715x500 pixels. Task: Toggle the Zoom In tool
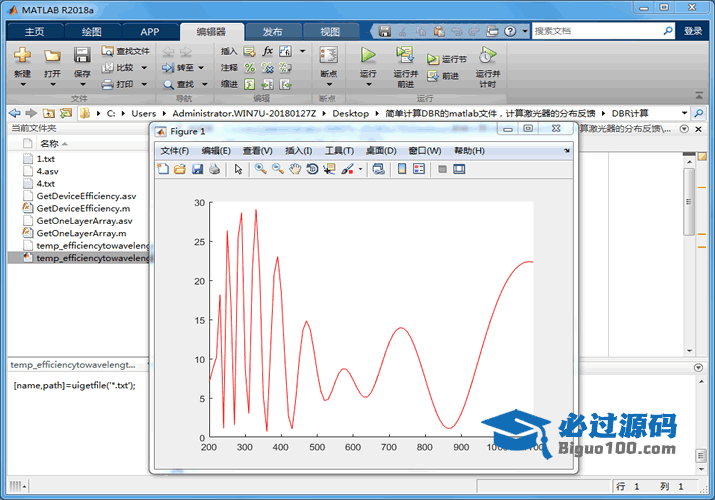pos(260,169)
